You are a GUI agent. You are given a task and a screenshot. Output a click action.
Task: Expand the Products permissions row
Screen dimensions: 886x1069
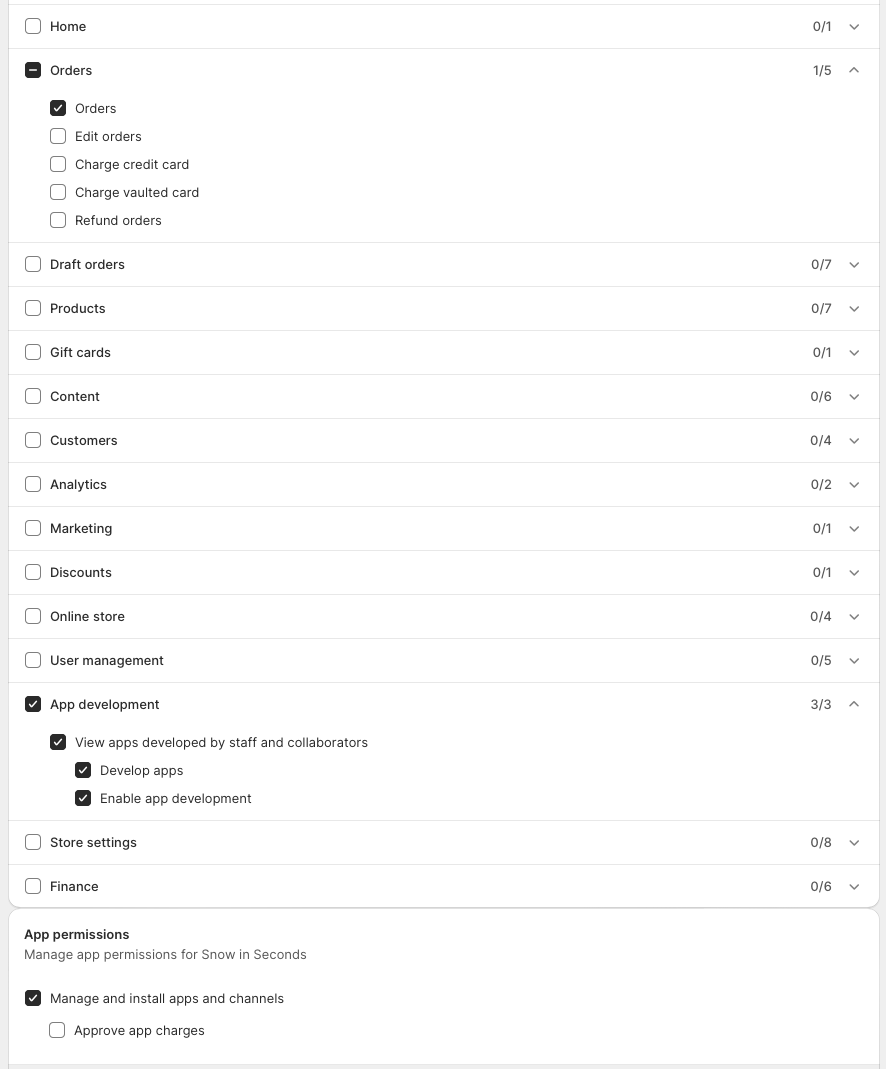coord(854,309)
